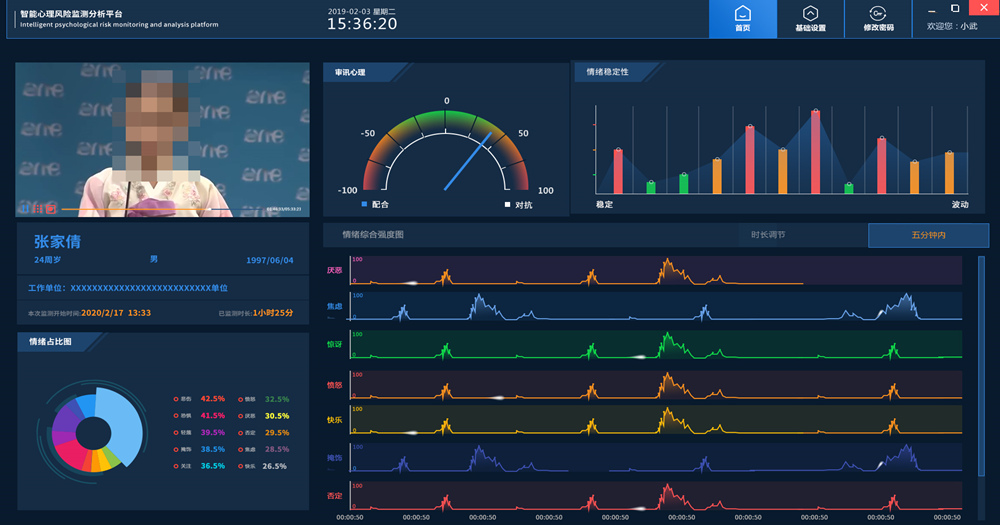This screenshot has height=525, width=1000.
Task: Click the white 对抗 legend square
Action: click(507, 205)
